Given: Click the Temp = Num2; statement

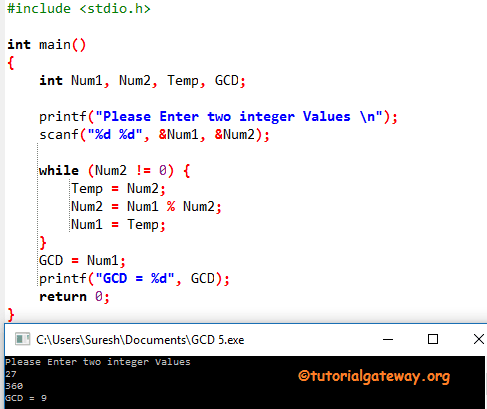Looking at the screenshot, I should pyautogui.click(x=118, y=189).
